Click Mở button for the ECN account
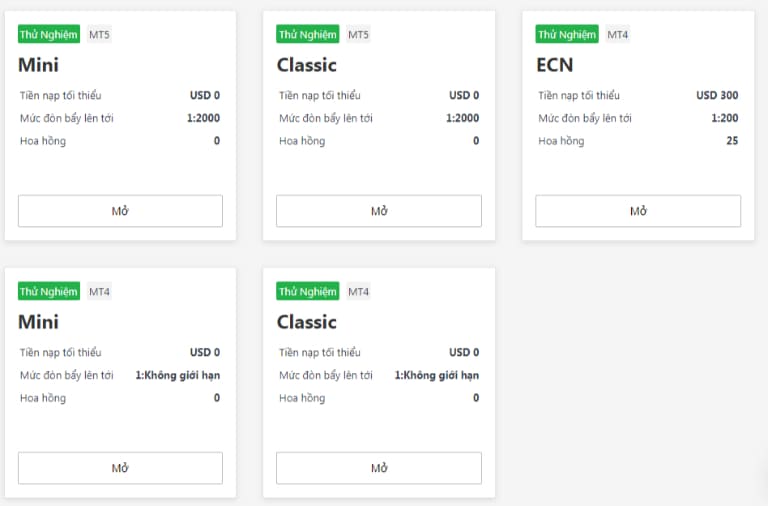 click(638, 211)
